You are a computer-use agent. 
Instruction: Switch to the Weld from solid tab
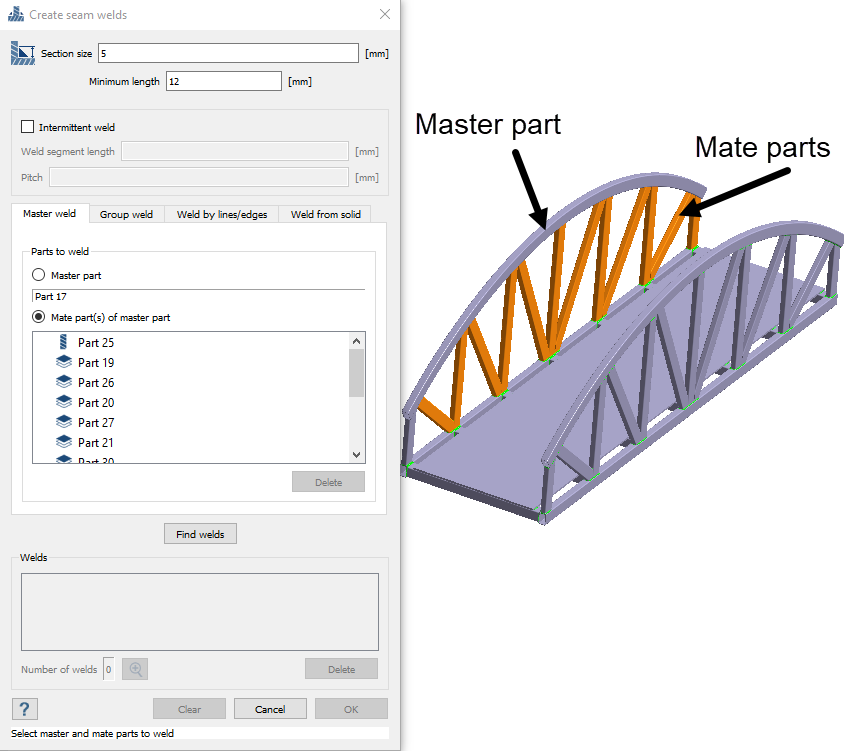pos(325,214)
